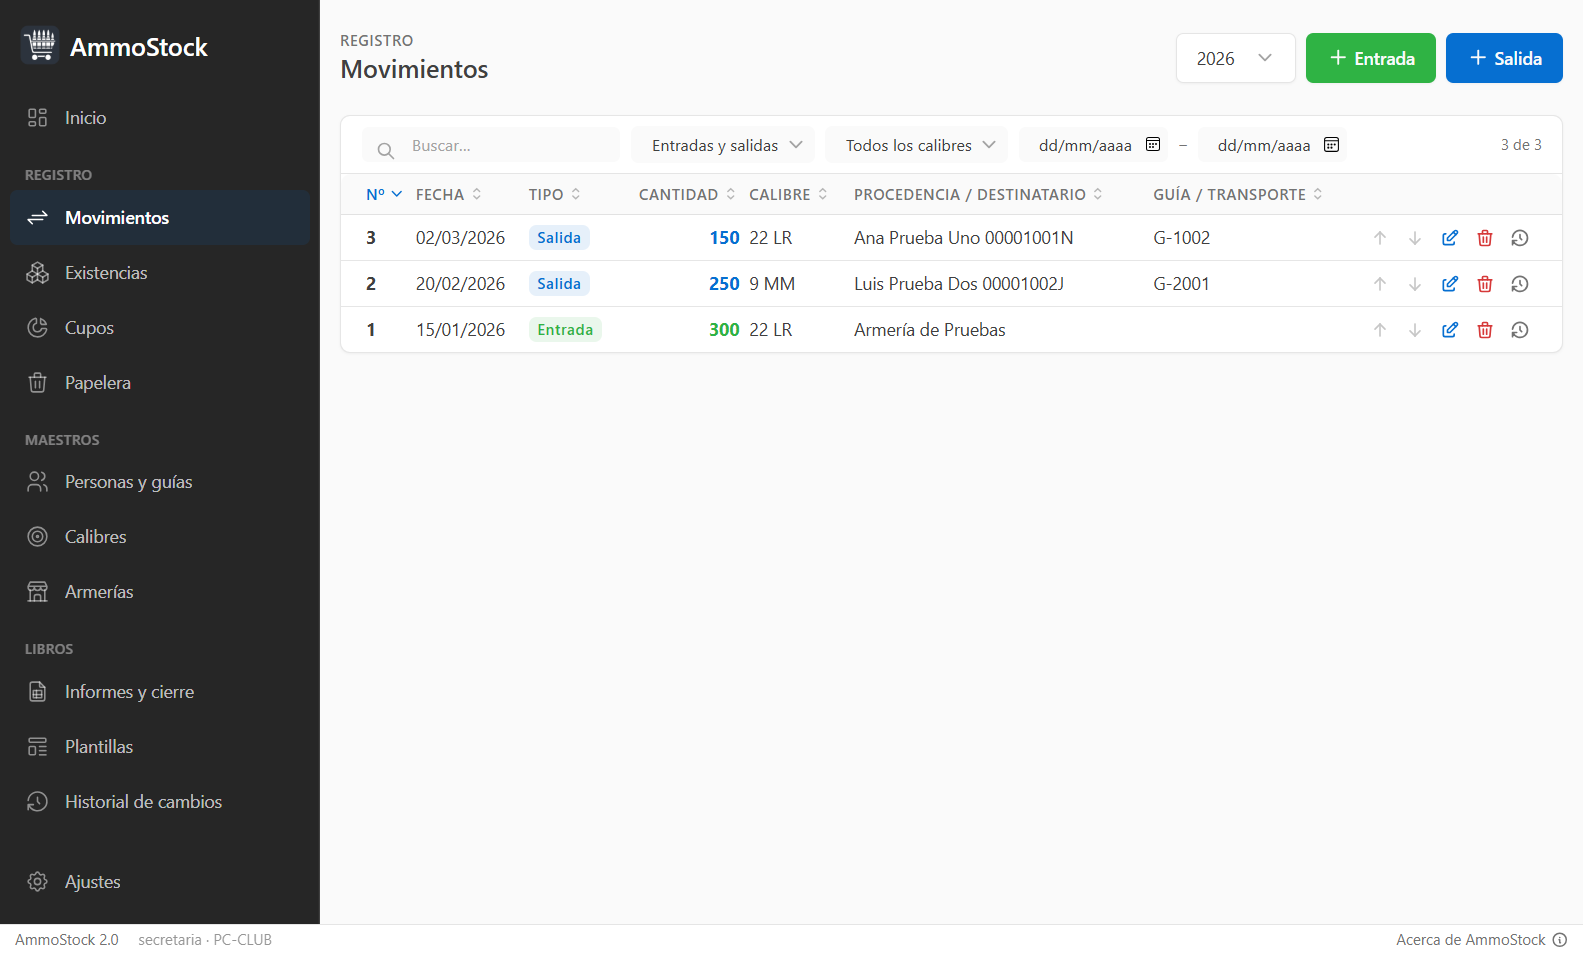The height and width of the screenshot is (954, 1583).
Task: Open Historial de cambios
Action: (x=160, y=802)
